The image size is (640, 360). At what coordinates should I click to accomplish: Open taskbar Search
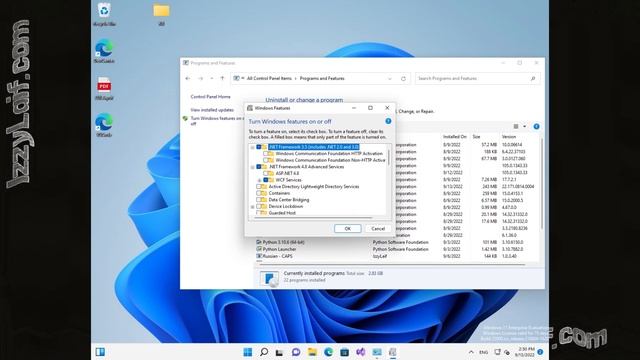[264, 352]
